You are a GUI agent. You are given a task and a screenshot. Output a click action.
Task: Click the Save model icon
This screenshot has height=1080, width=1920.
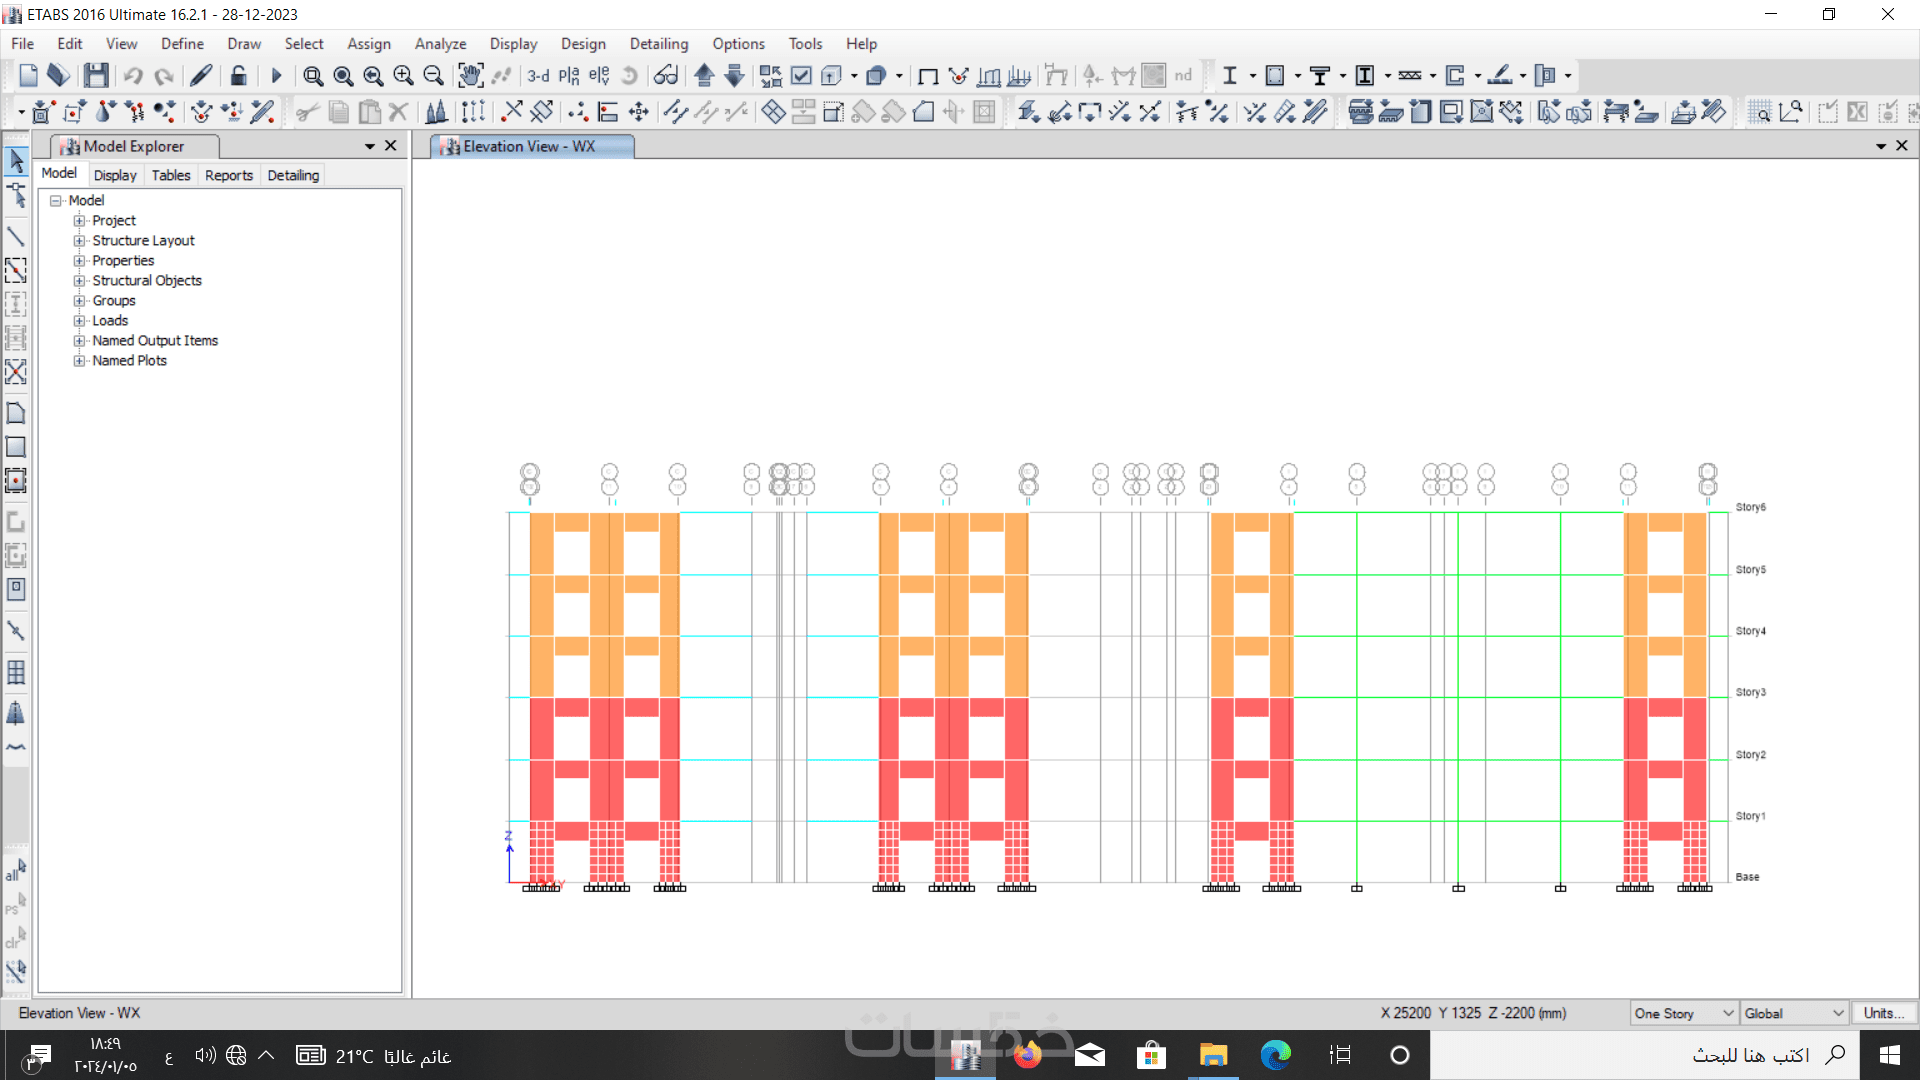coord(96,76)
